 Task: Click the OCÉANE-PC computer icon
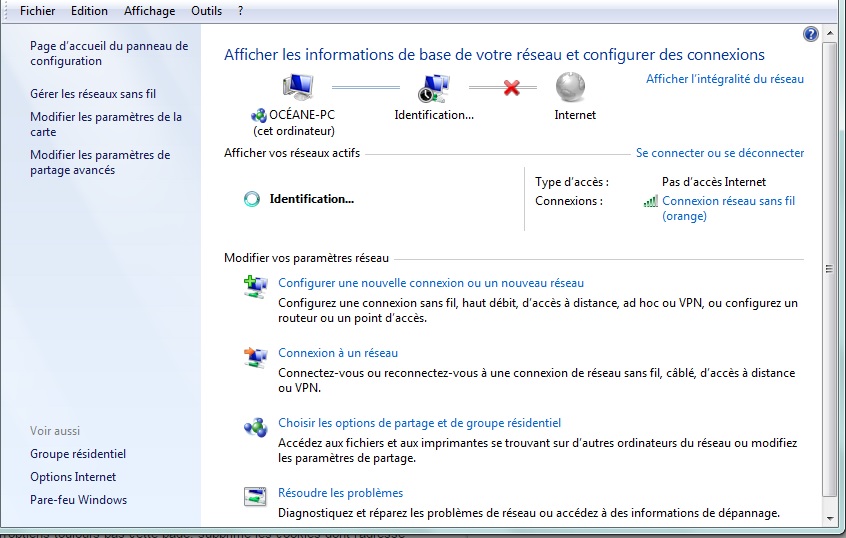coord(298,87)
